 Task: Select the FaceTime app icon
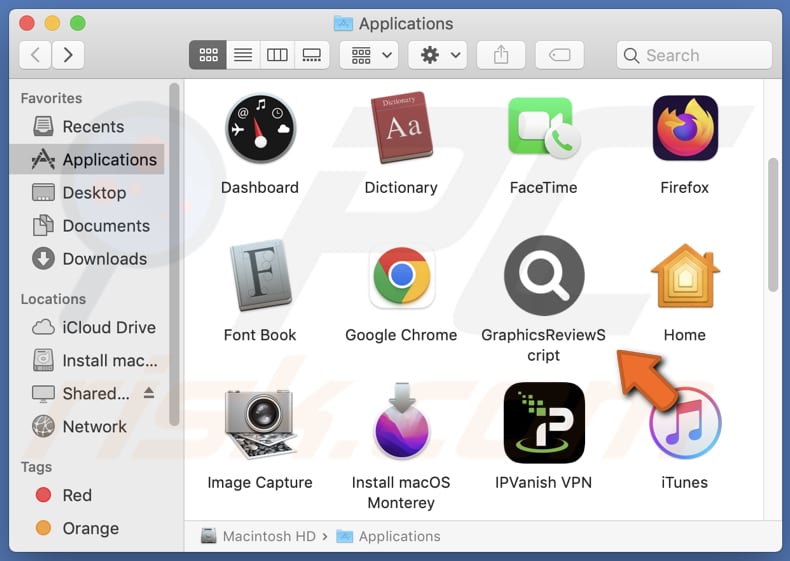pyautogui.click(x=543, y=128)
